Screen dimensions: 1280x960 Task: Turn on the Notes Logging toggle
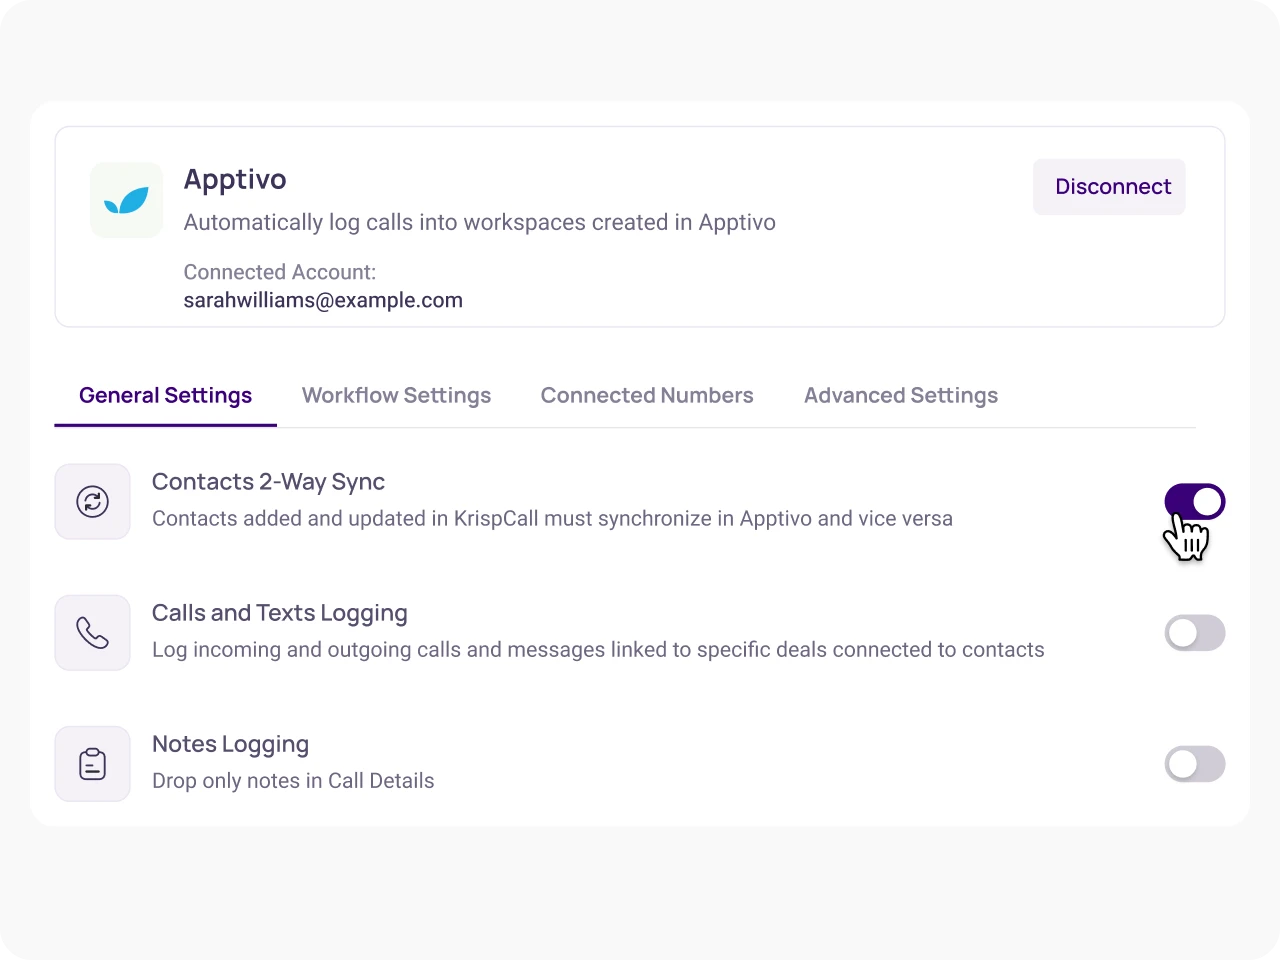click(x=1195, y=764)
